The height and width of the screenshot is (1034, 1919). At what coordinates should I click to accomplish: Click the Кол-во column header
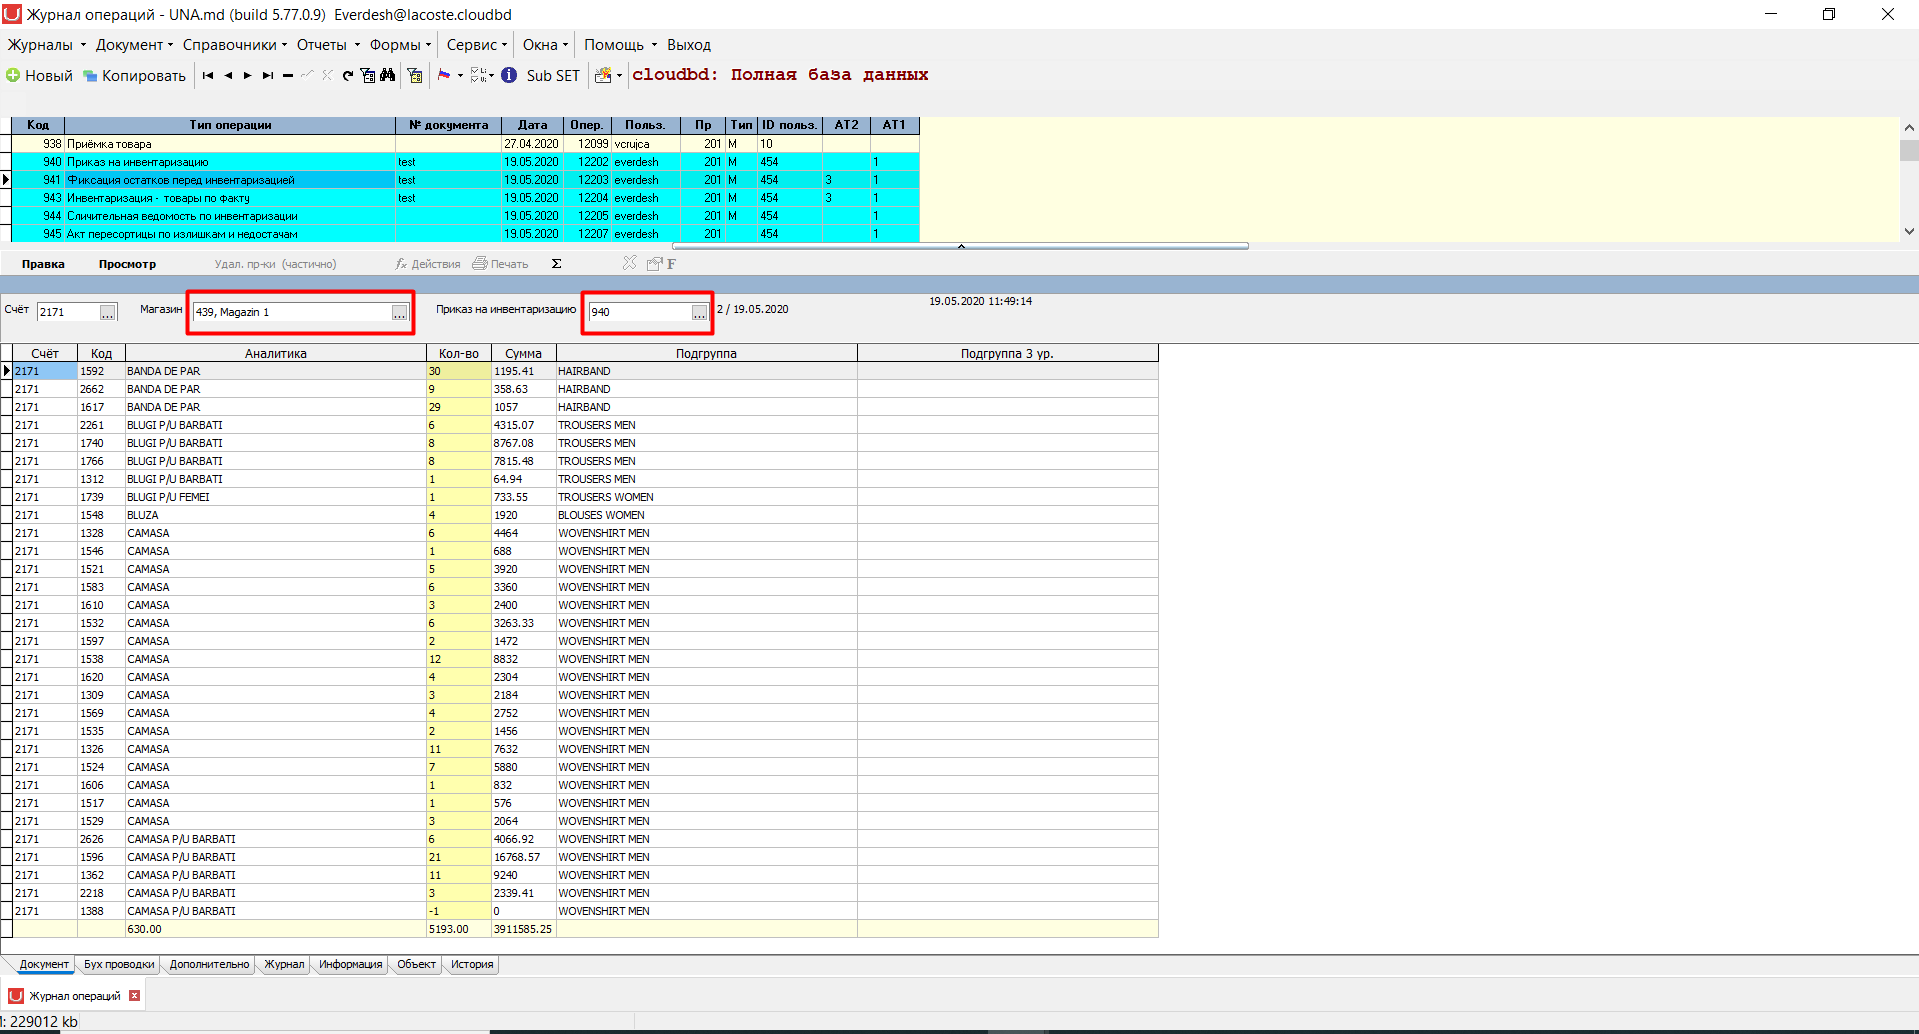pyautogui.click(x=459, y=353)
